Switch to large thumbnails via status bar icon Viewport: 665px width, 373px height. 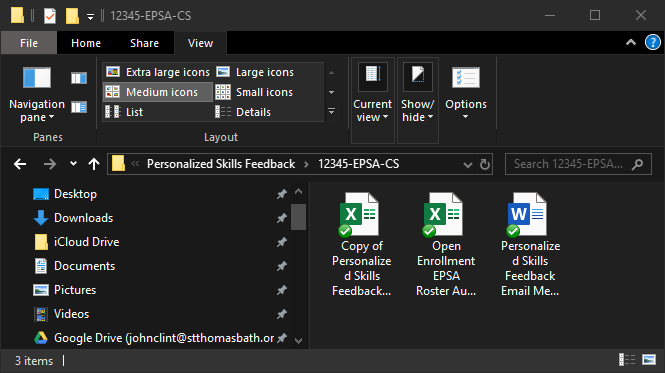(649, 360)
